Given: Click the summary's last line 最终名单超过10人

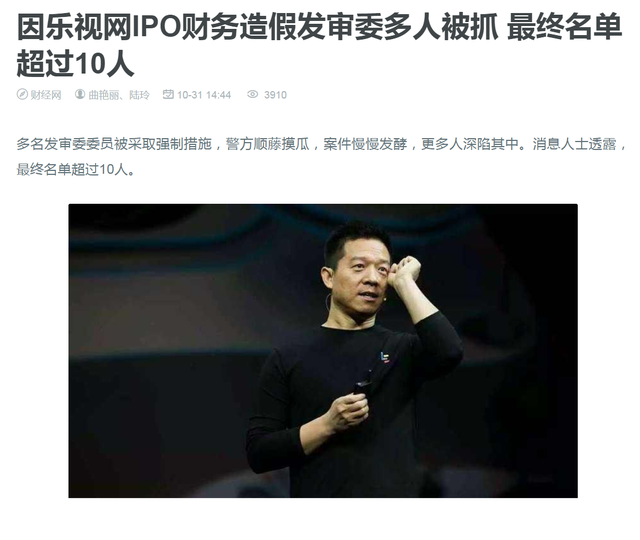Looking at the screenshot, I should click(76, 169).
